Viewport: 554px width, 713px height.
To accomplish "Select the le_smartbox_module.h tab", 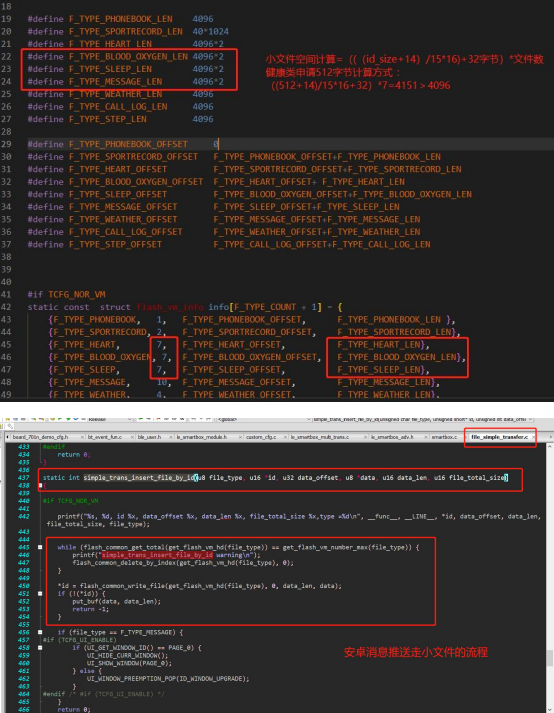I will coord(201,437).
